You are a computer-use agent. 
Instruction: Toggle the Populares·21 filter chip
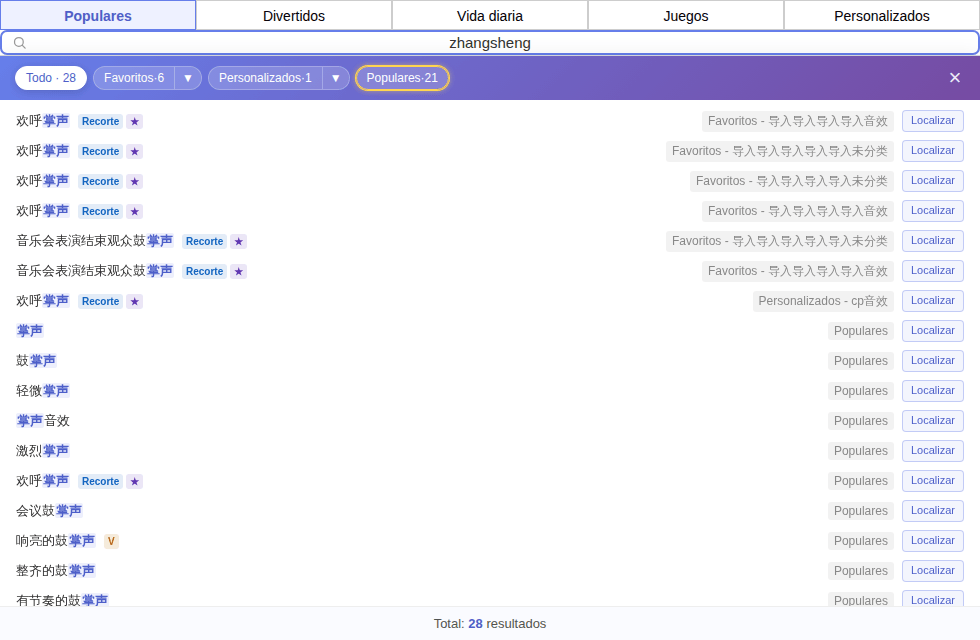click(402, 78)
